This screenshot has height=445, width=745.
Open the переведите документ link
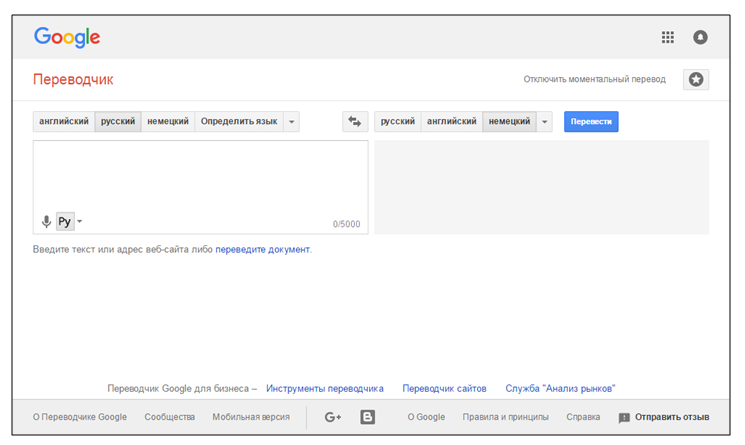point(262,249)
